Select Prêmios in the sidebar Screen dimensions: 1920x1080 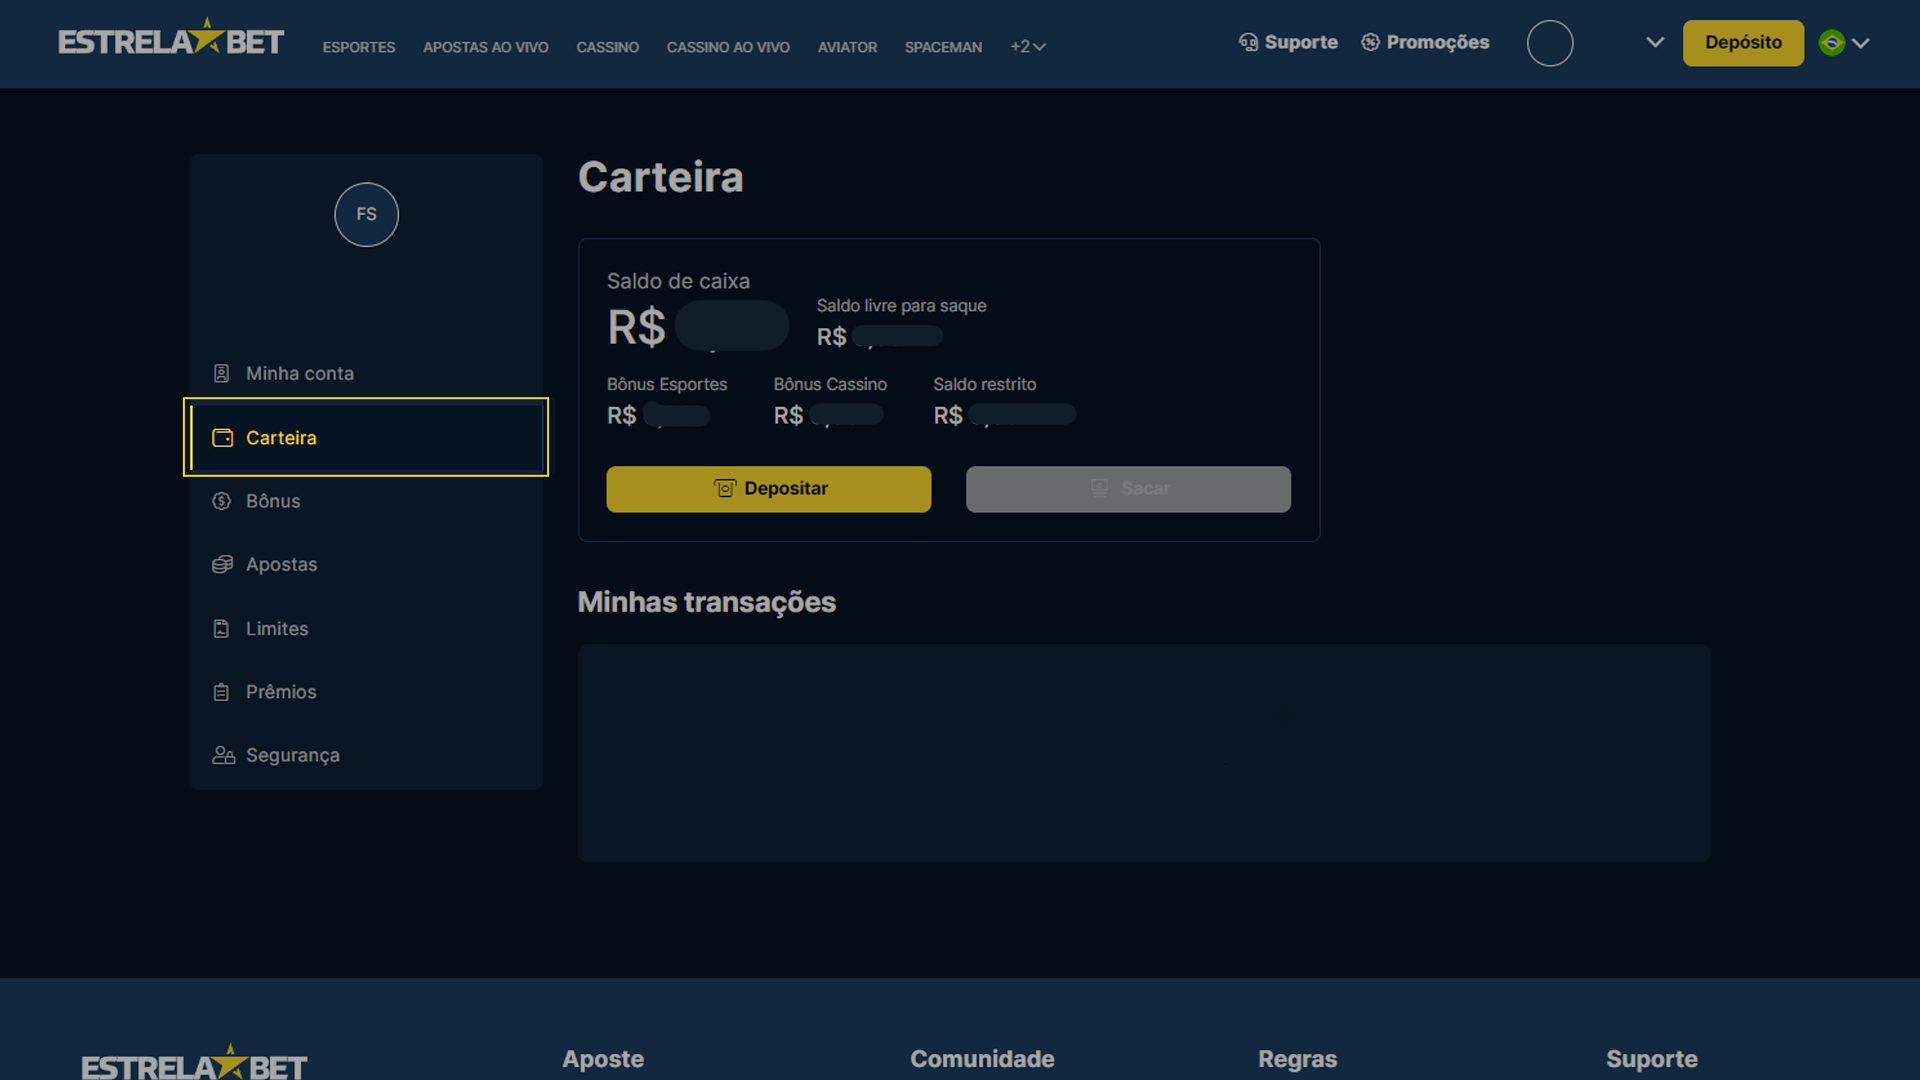(x=366, y=692)
